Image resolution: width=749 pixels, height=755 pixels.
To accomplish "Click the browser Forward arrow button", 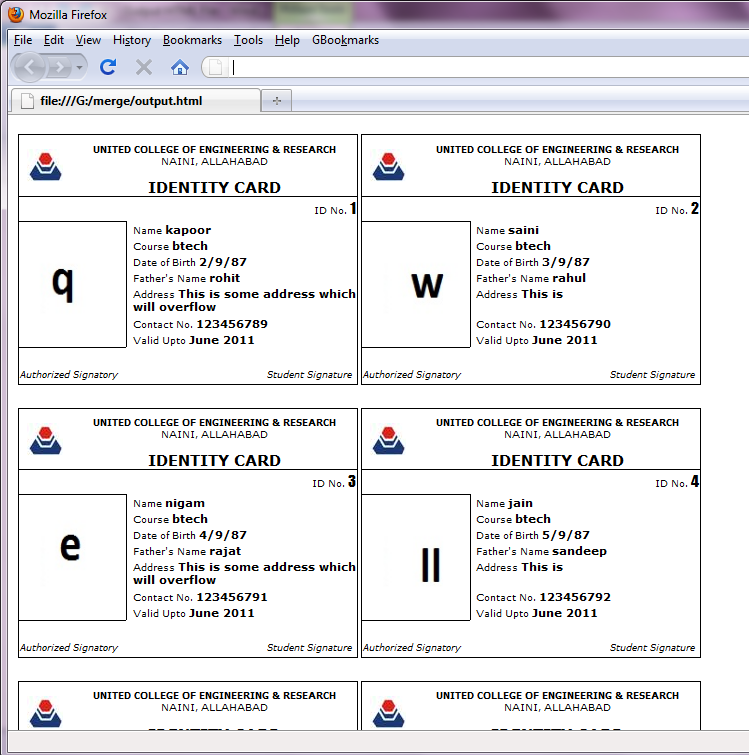I will (x=59, y=67).
